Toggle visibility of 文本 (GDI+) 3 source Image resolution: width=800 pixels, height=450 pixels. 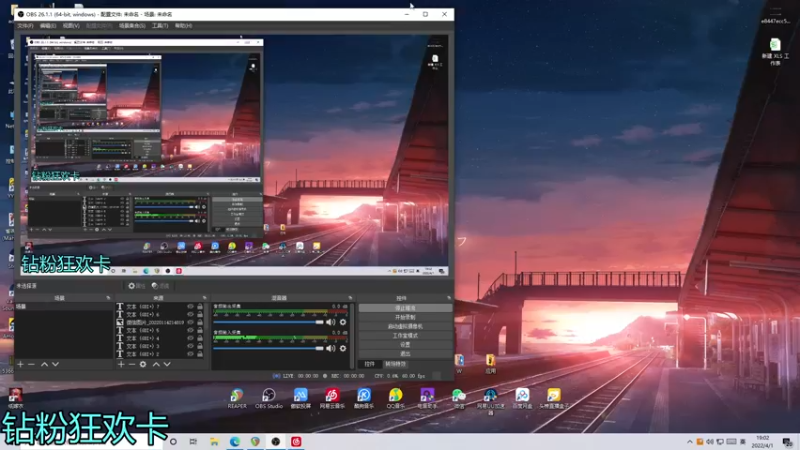point(190,346)
